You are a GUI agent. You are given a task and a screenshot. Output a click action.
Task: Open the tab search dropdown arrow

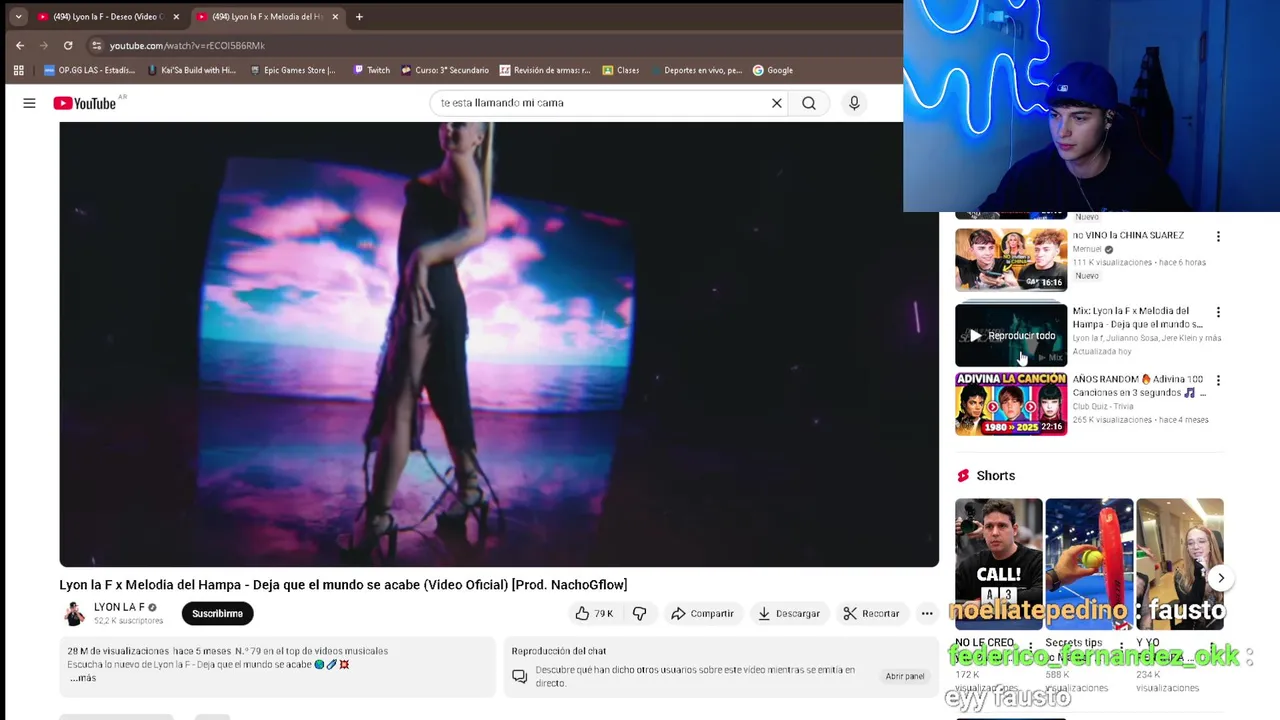coord(18,16)
